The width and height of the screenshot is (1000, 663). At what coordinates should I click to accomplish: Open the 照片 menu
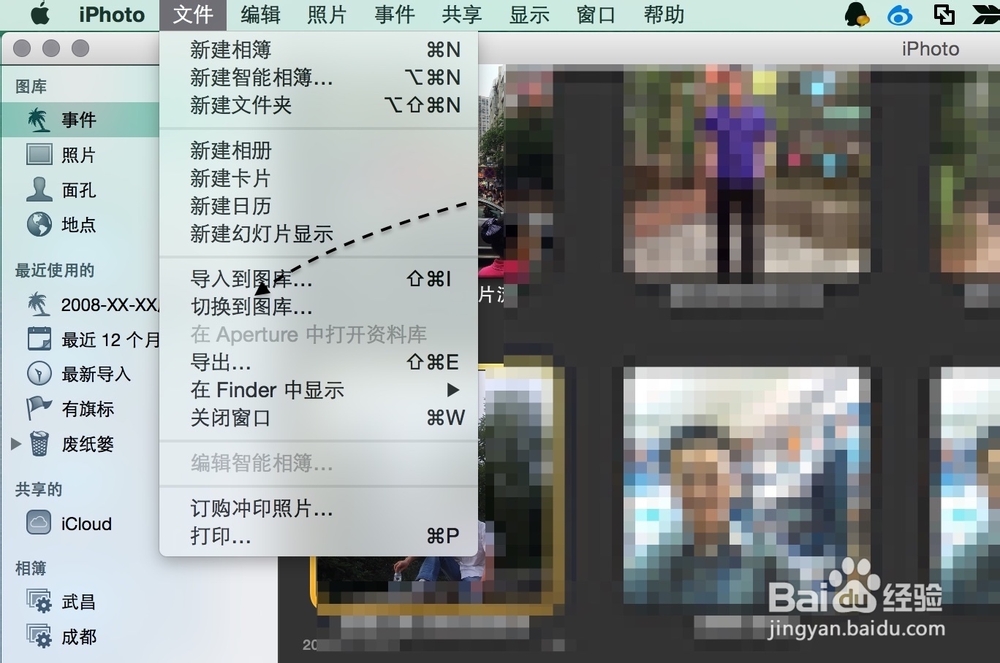pyautogui.click(x=327, y=15)
